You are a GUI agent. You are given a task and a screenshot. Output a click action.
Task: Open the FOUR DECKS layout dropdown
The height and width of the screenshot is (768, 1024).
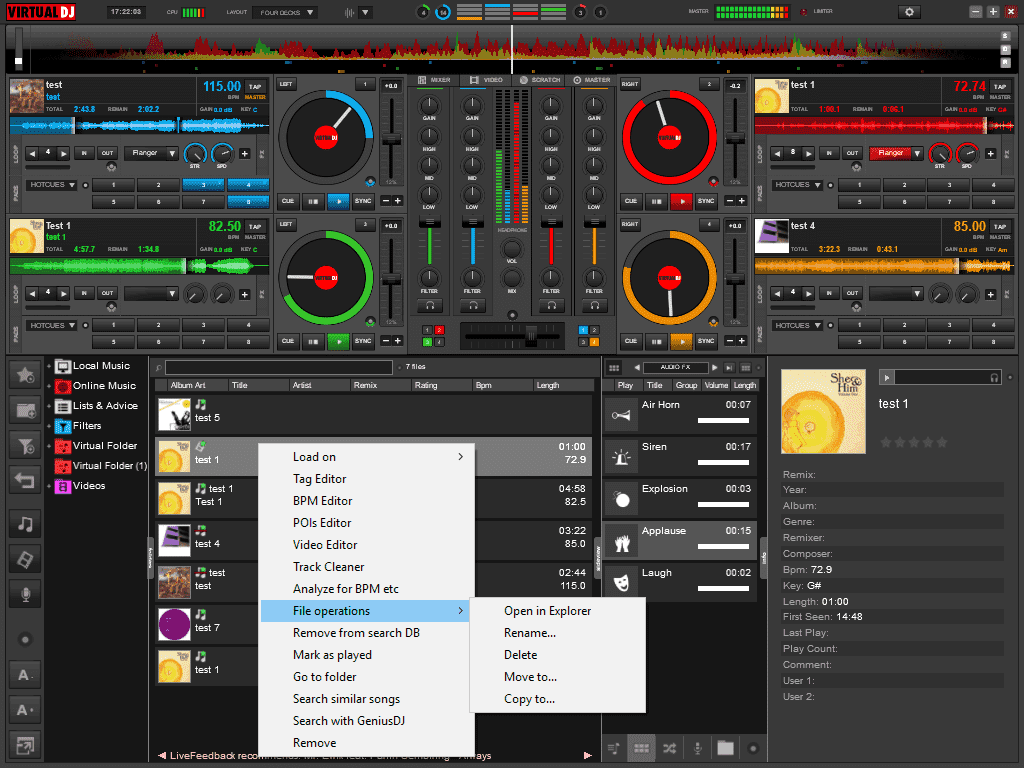point(285,12)
